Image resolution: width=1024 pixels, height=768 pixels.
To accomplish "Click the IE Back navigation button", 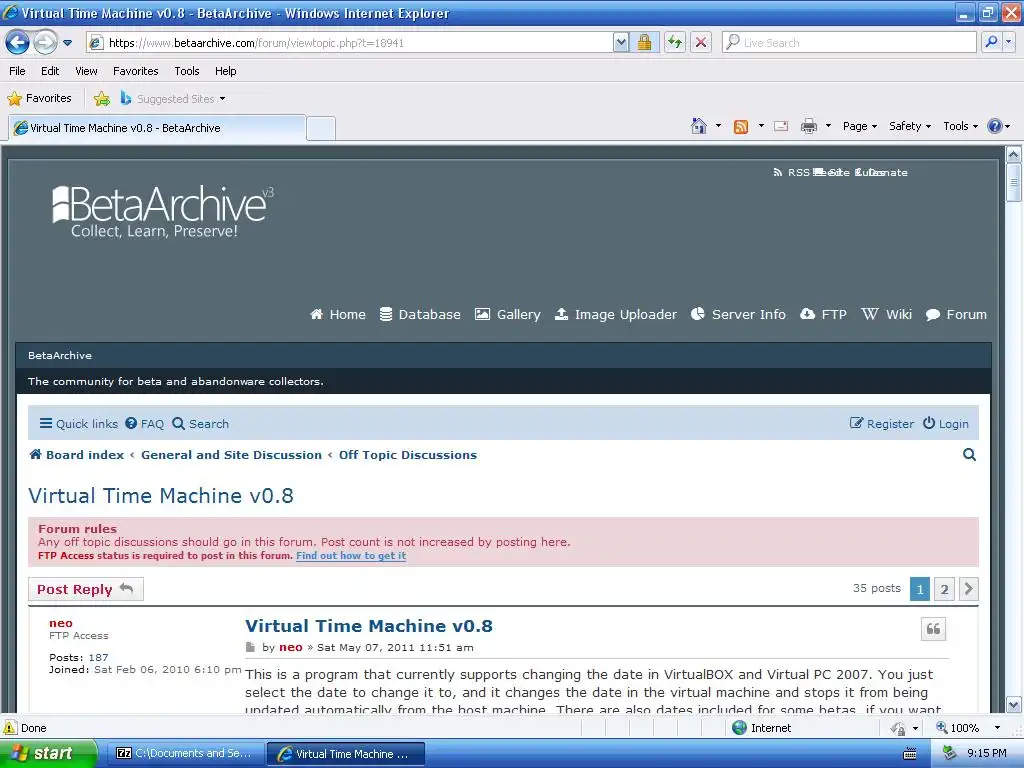I will (18, 43).
